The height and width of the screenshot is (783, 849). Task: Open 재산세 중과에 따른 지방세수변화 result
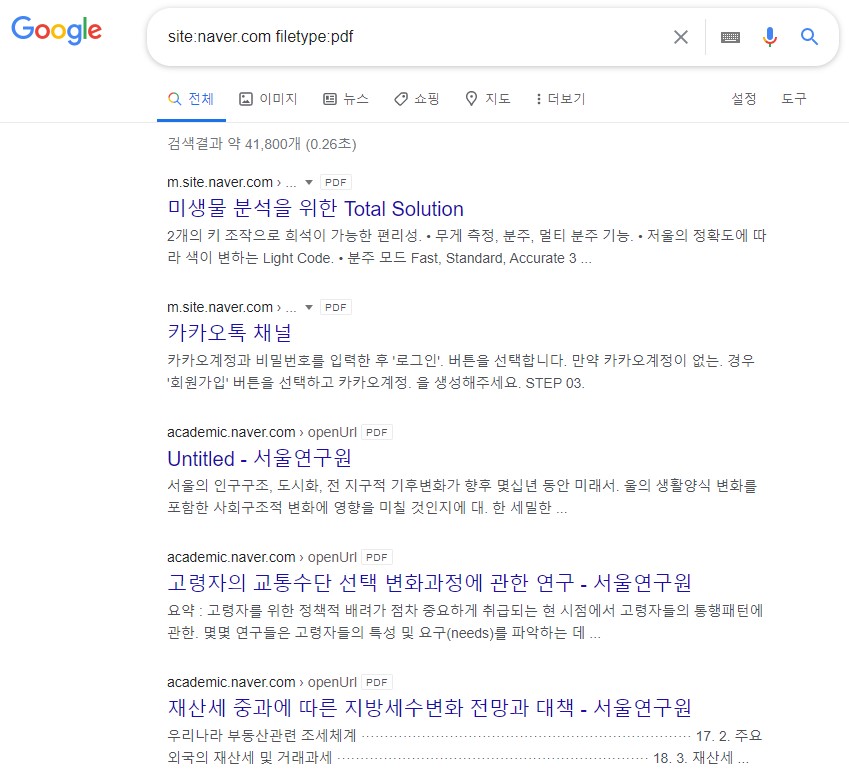coord(429,708)
